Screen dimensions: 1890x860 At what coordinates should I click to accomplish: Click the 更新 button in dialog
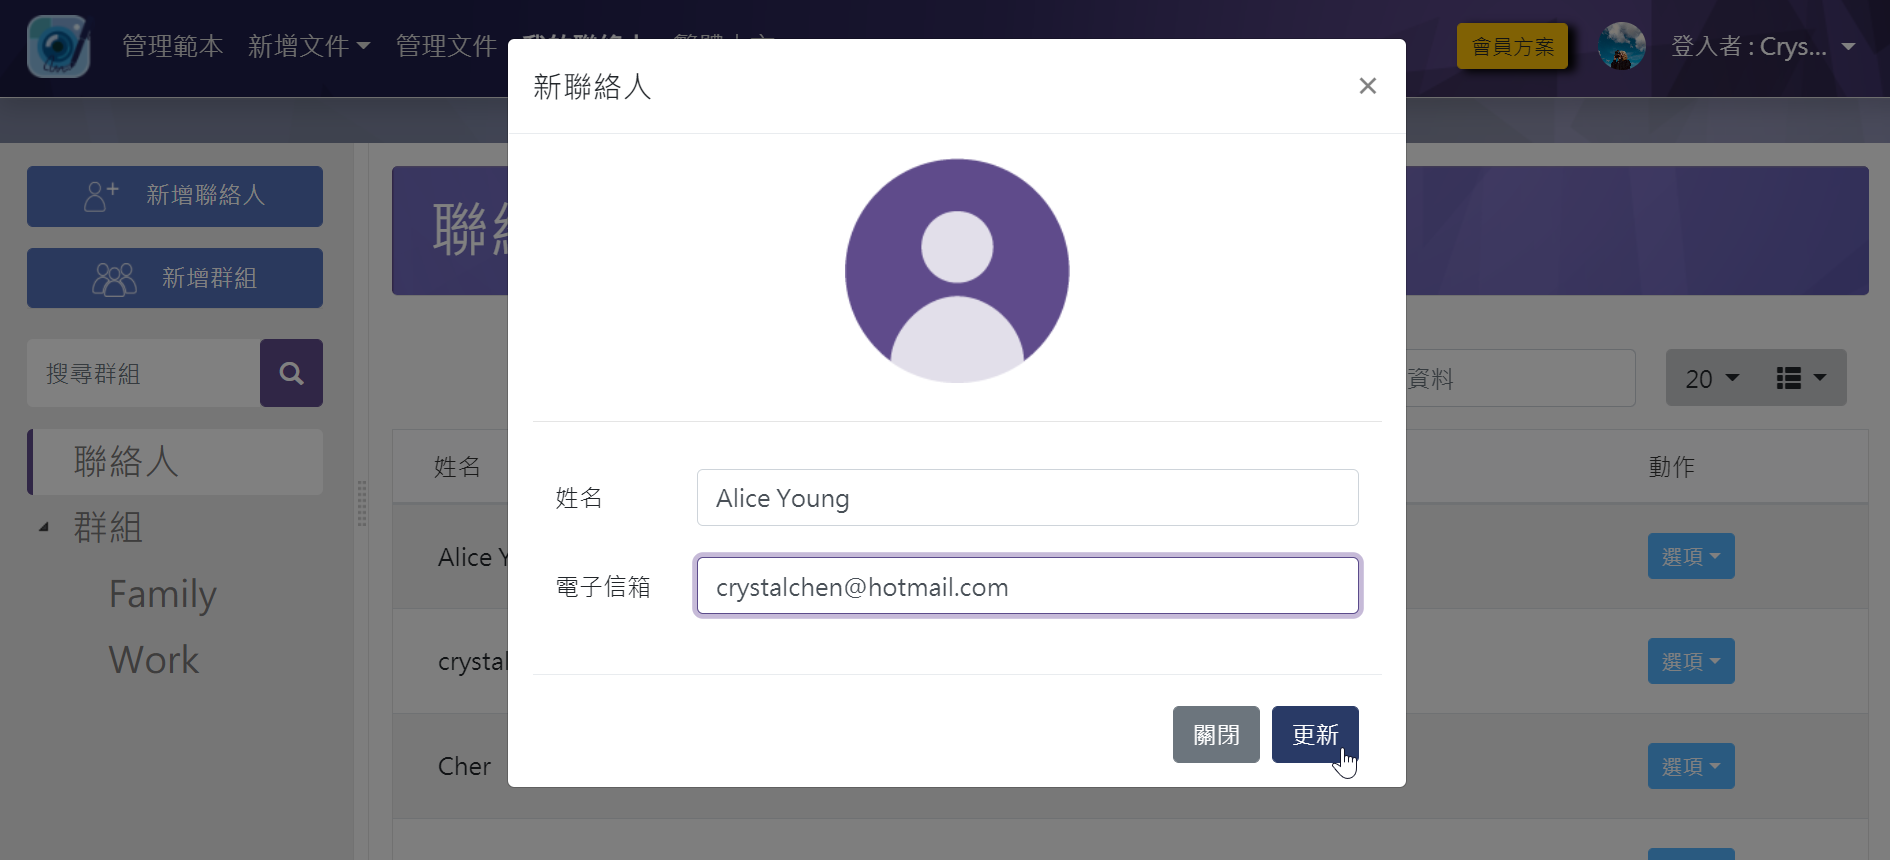(1315, 735)
